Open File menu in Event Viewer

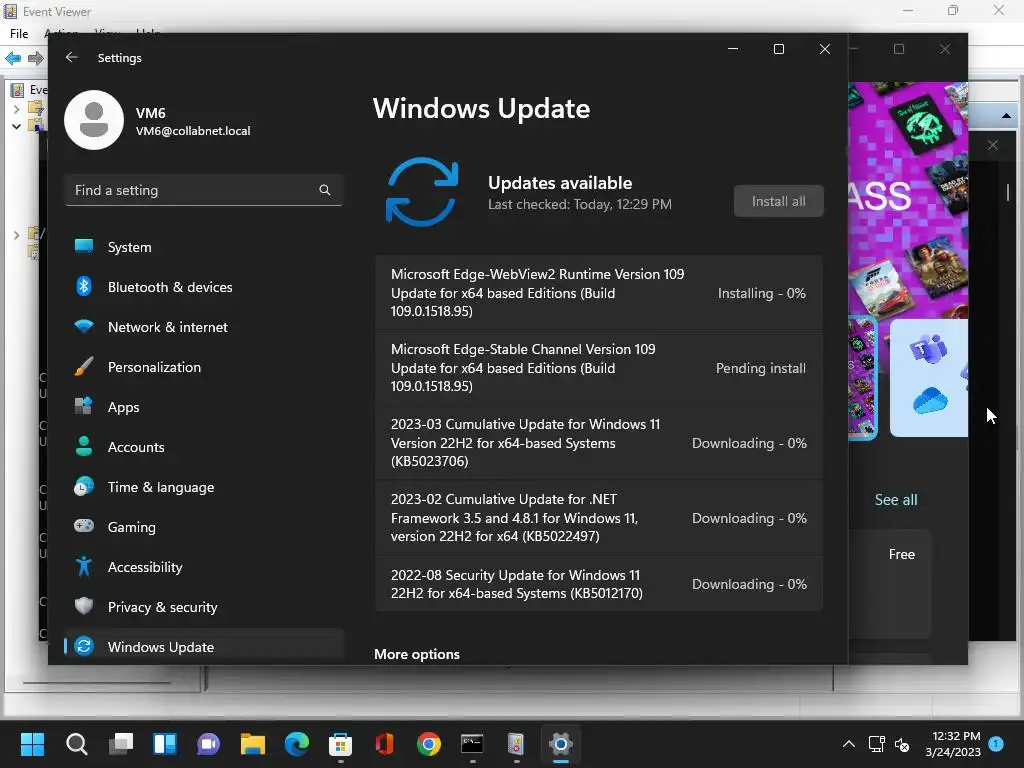19,33
